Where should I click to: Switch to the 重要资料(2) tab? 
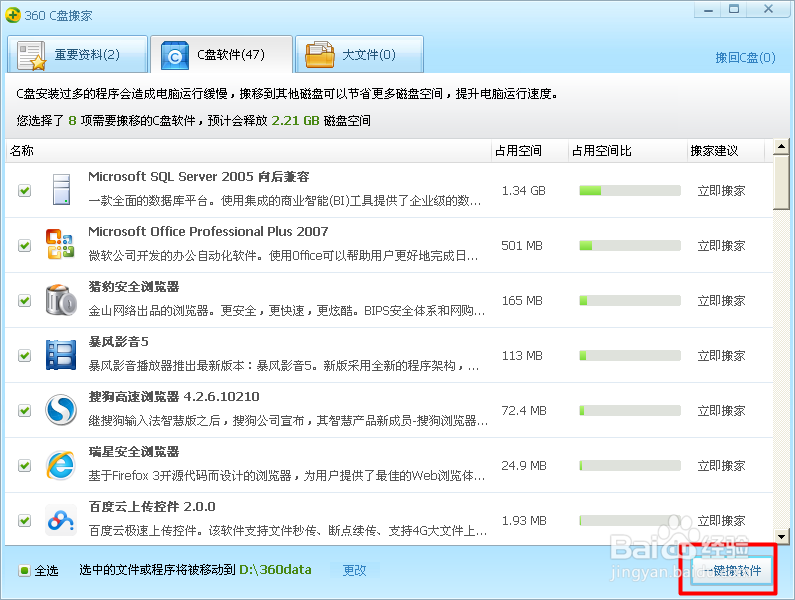pos(77,54)
